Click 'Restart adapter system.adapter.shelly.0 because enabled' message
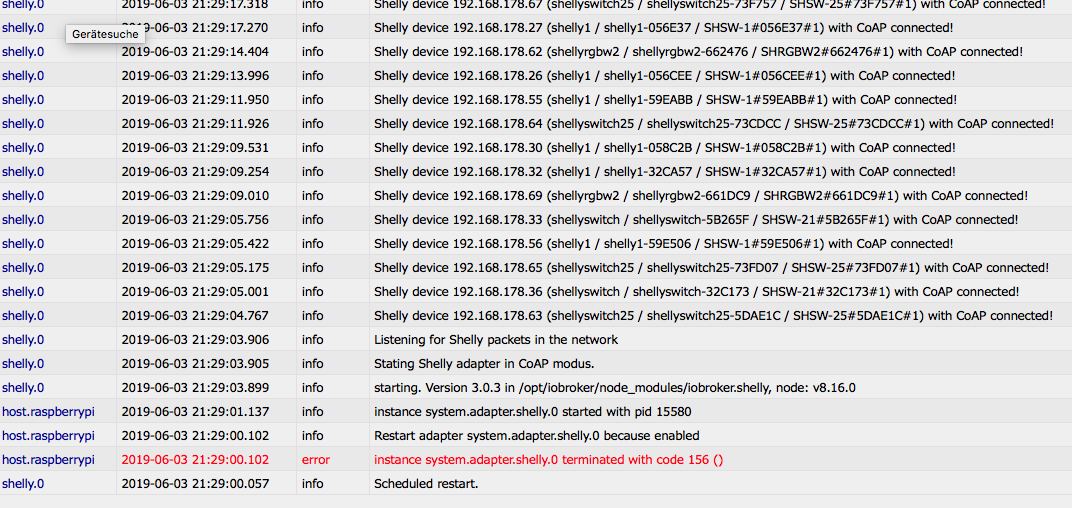 point(537,436)
